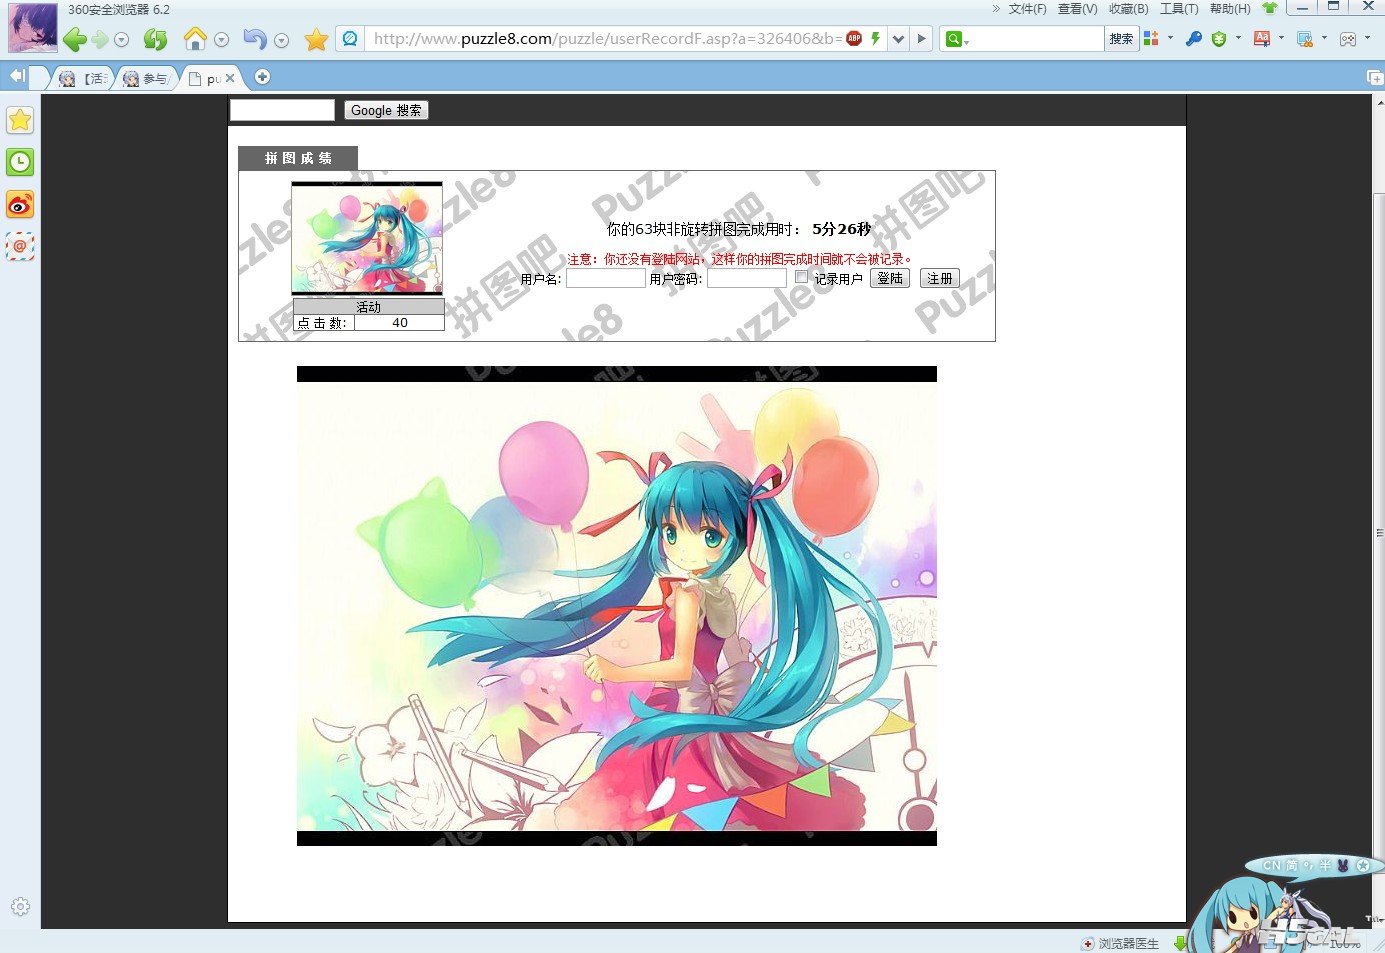The width and height of the screenshot is (1385, 953).
Task: Open the dropdown next to the home button
Action: click(222, 40)
